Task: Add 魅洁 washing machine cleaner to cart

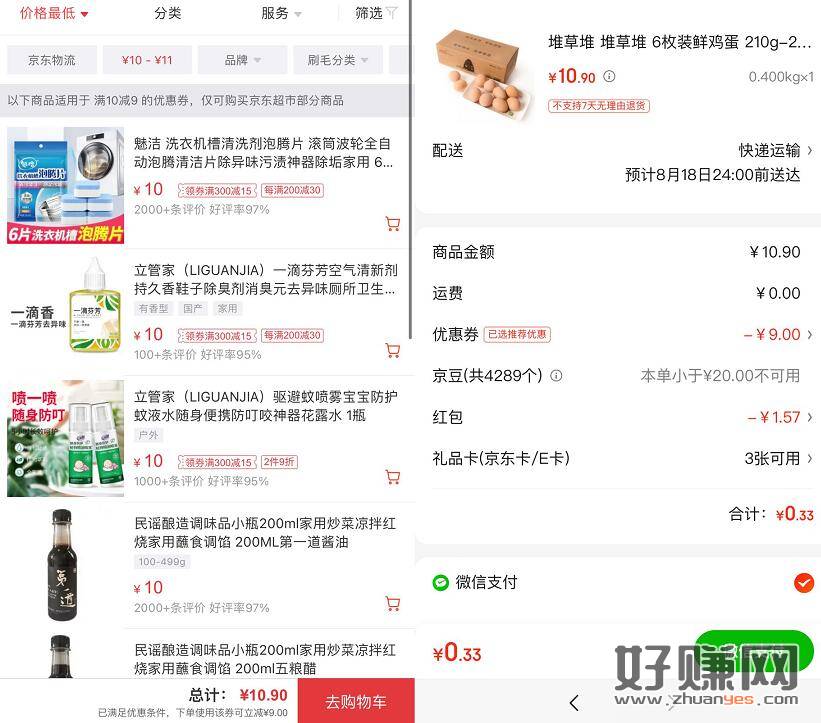Action: point(393,224)
